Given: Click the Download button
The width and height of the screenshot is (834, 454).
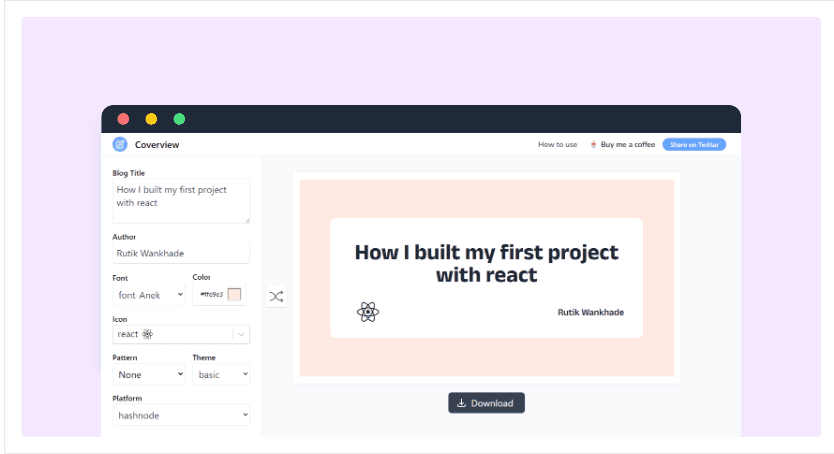Looking at the screenshot, I should (486, 403).
